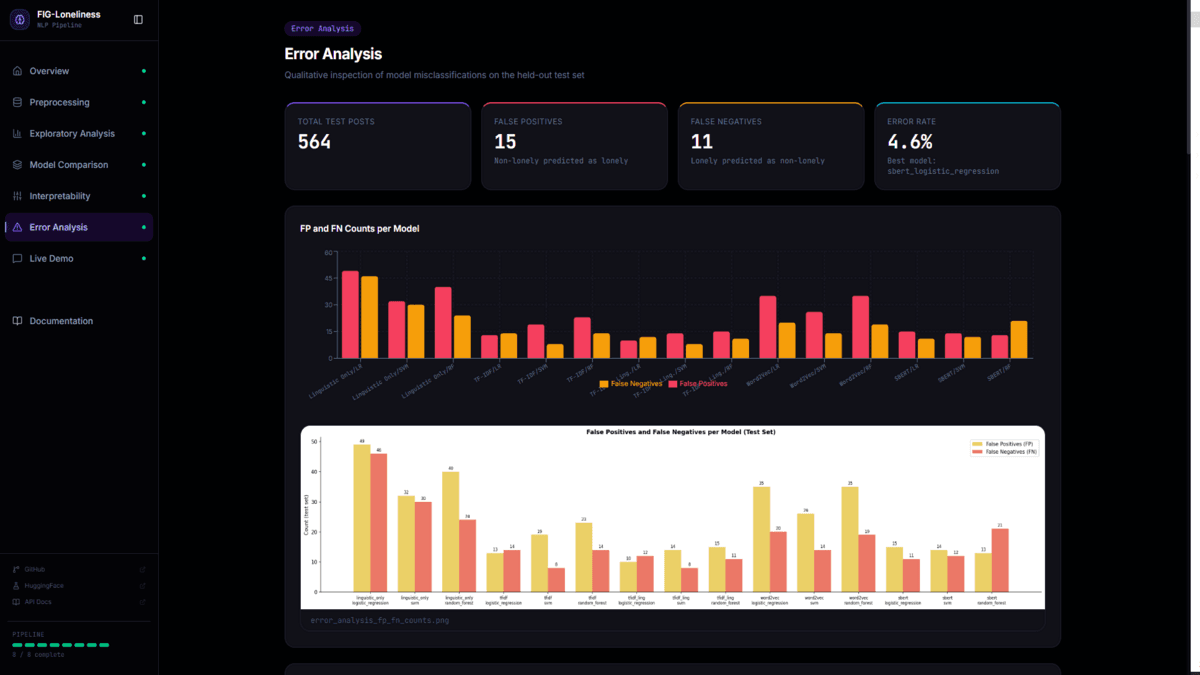
Task: Toggle the False Positives legend entry
Action: [x=698, y=384]
